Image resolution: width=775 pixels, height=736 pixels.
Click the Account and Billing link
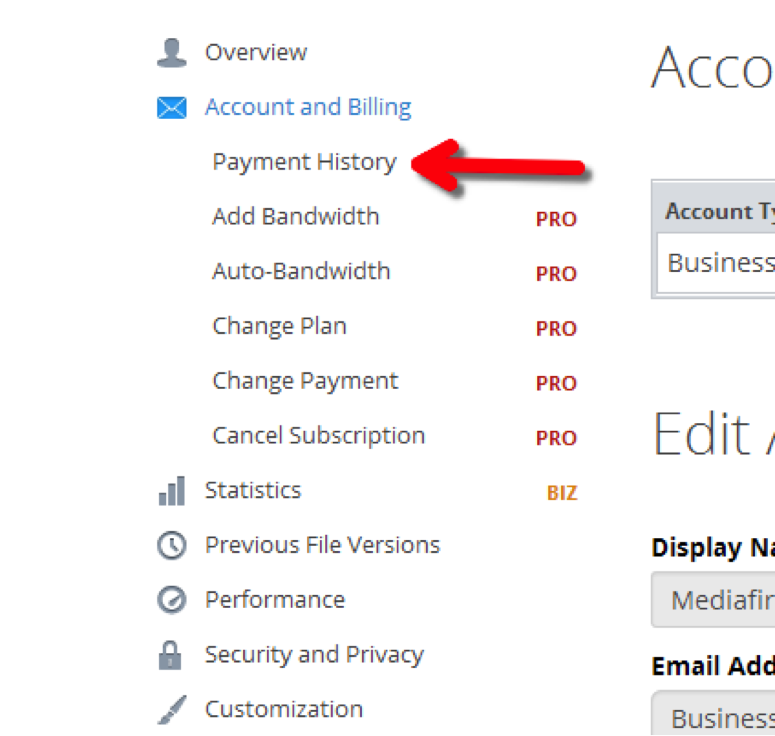[307, 108]
